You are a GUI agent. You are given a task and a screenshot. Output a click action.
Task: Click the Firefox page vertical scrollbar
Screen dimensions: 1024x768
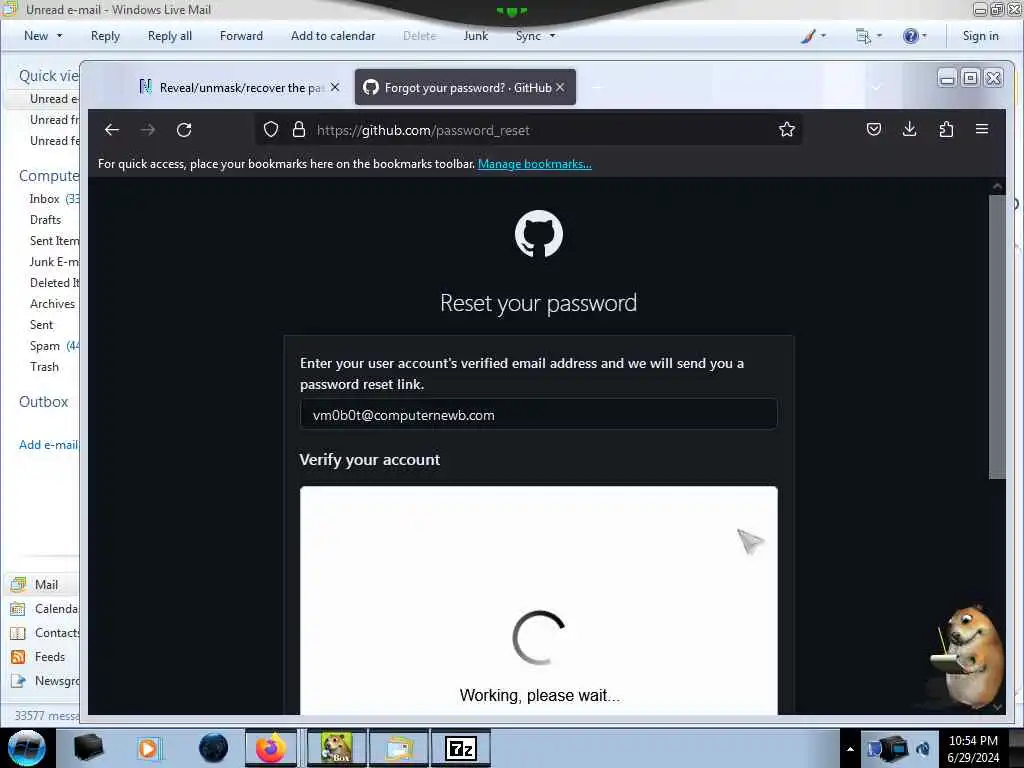click(997, 336)
